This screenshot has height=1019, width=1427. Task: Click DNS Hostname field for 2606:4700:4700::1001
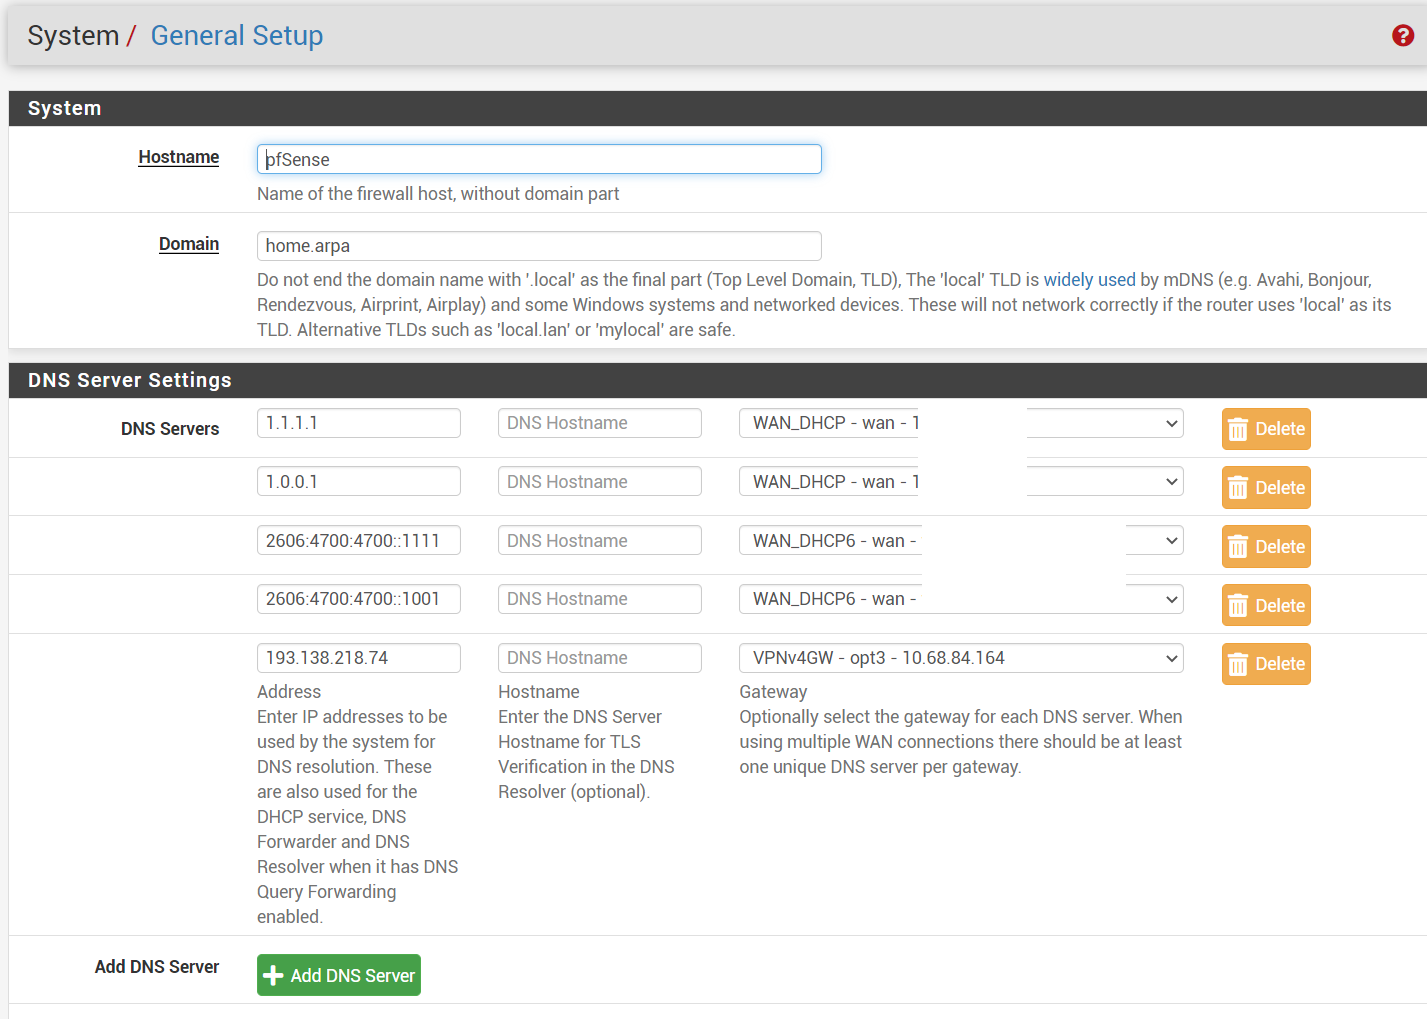[600, 599]
